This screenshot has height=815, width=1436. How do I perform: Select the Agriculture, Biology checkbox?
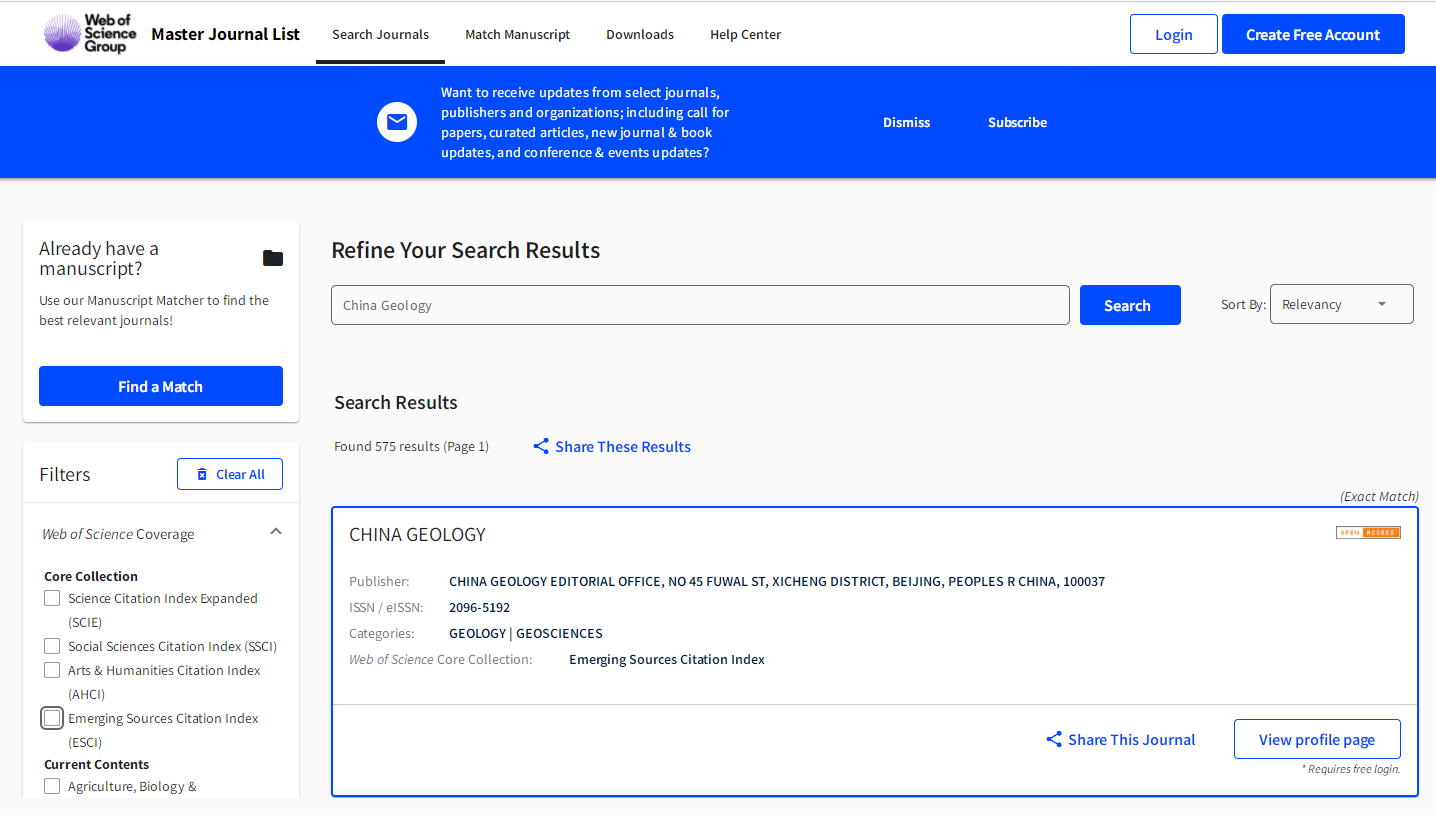point(52,786)
